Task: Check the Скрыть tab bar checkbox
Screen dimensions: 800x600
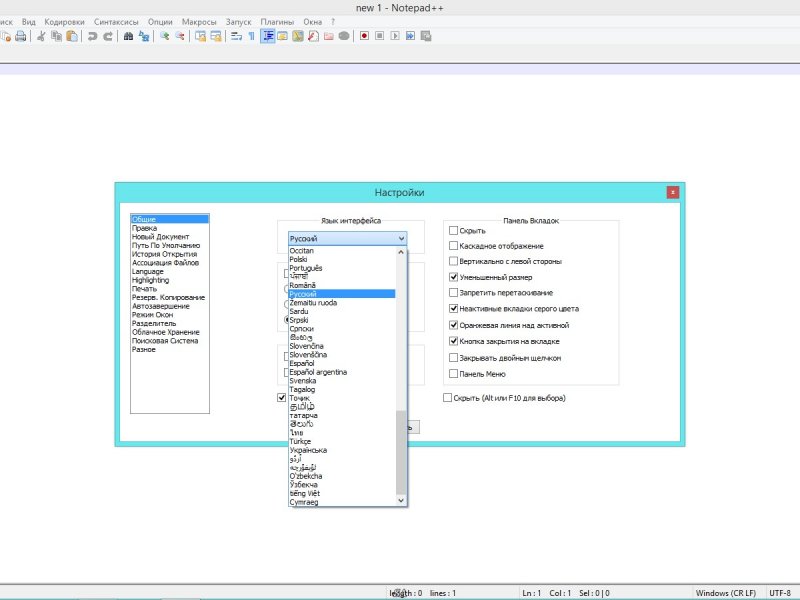Action: pyautogui.click(x=453, y=231)
